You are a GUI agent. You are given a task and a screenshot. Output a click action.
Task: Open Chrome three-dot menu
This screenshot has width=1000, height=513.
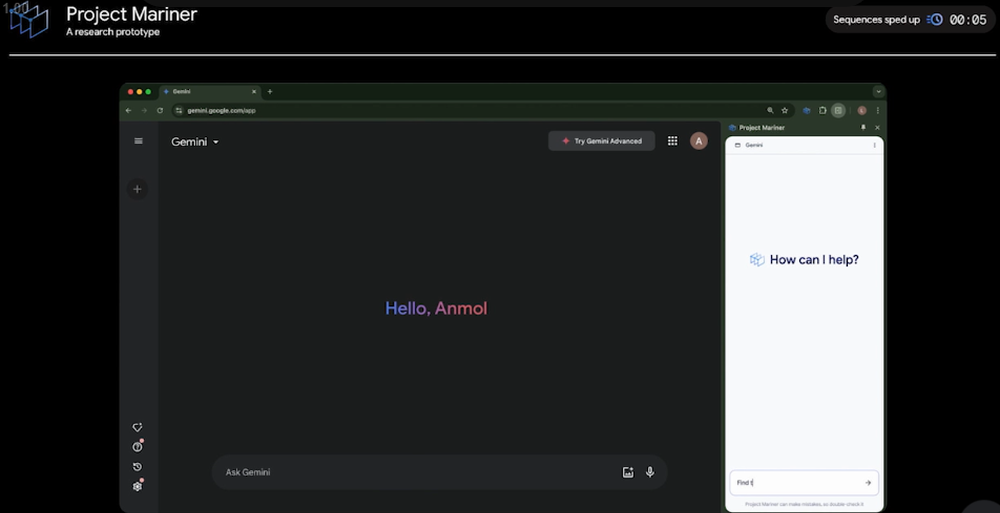tap(878, 110)
